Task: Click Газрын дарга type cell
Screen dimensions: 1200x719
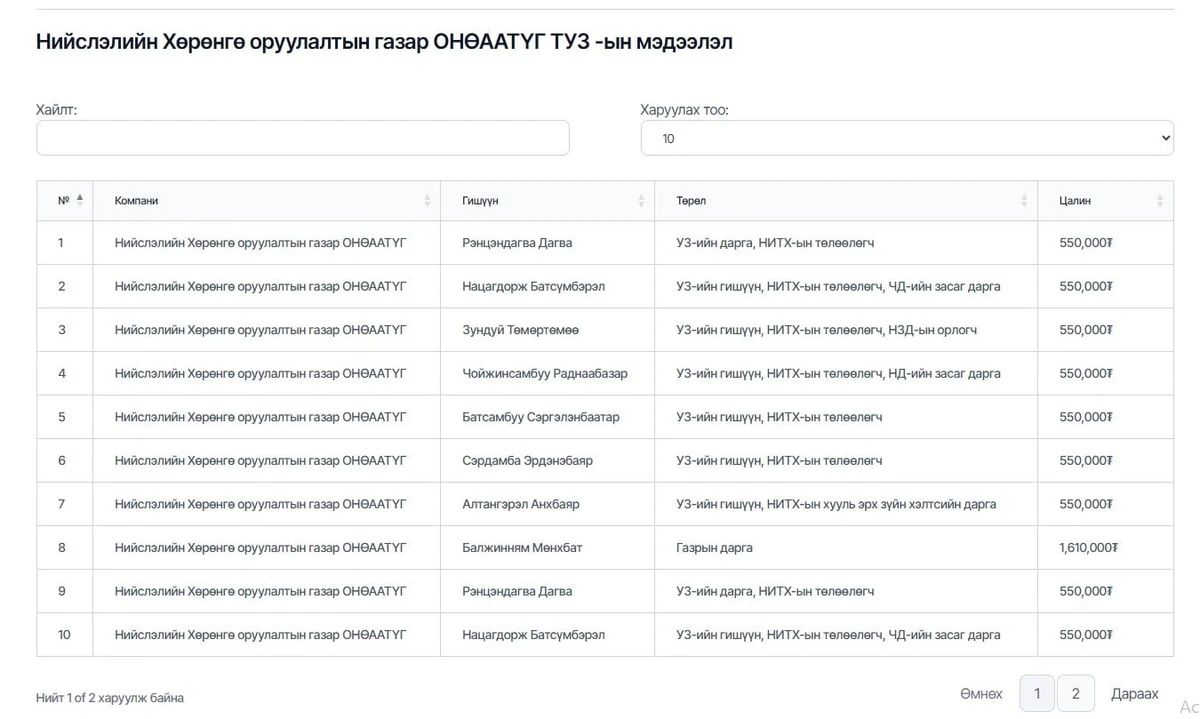Action: point(714,548)
